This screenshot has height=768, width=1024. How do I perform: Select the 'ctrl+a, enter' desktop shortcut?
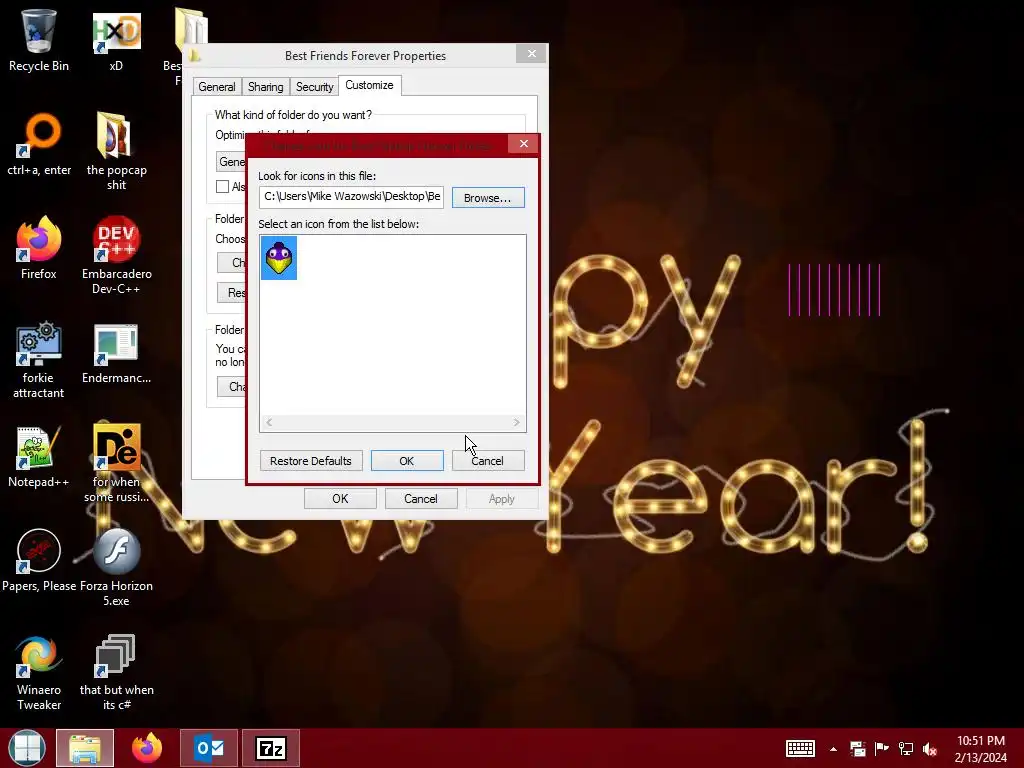(x=39, y=145)
